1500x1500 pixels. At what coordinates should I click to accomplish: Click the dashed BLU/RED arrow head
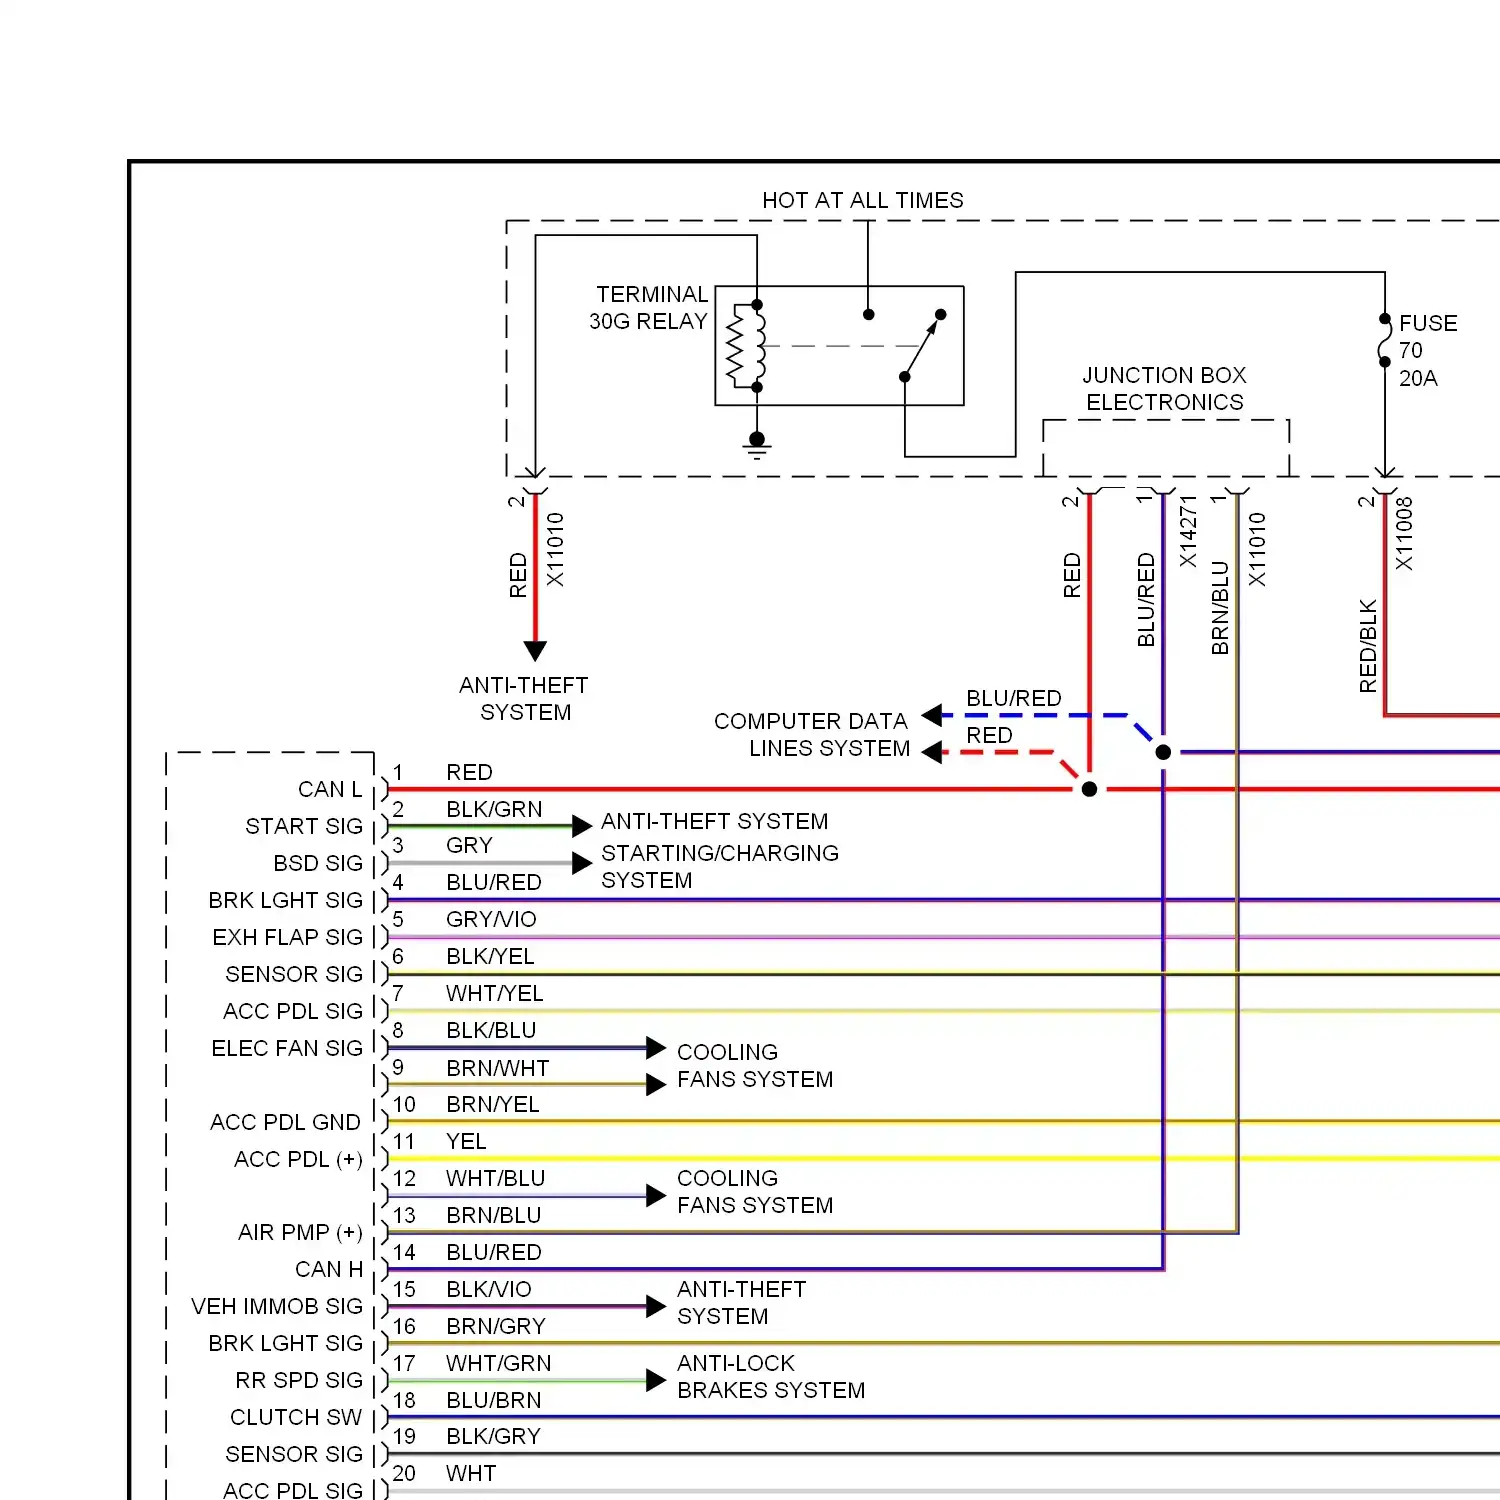click(x=932, y=715)
